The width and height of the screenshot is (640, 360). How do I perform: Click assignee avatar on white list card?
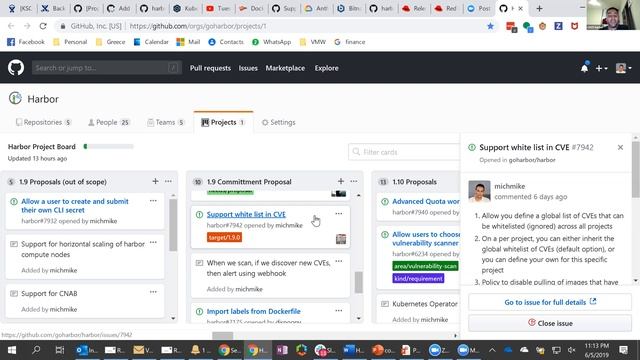341,239
